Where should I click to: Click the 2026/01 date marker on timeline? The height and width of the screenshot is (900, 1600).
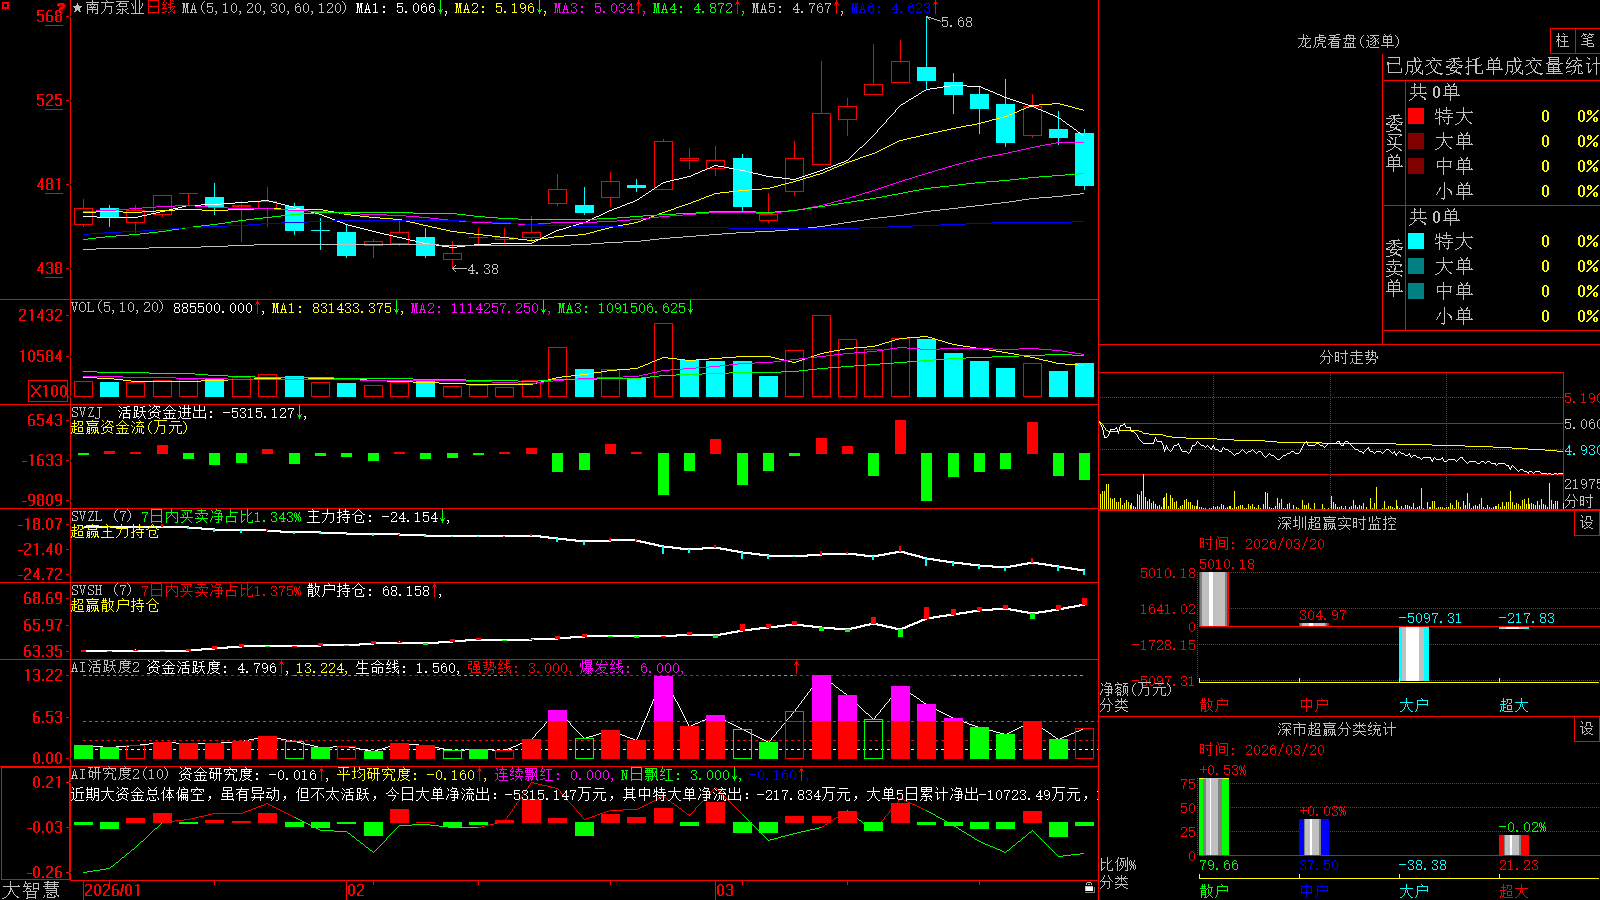pos(113,890)
